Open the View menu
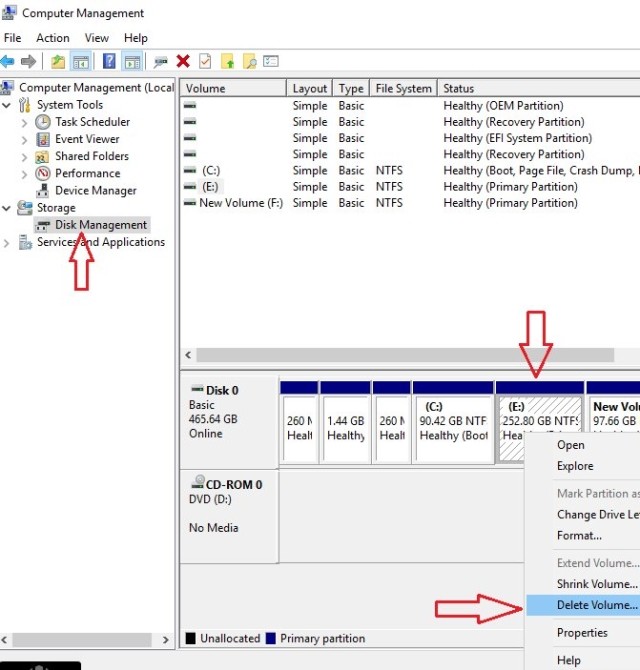Image resolution: width=640 pixels, height=670 pixels. (x=97, y=38)
